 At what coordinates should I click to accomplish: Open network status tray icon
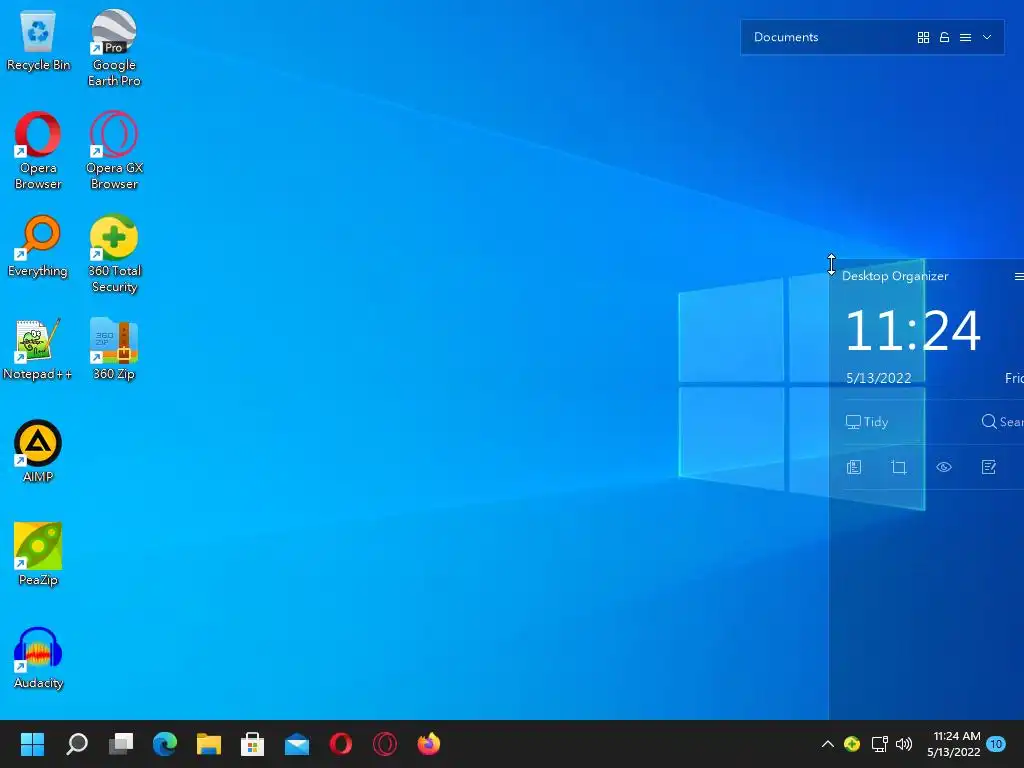tap(879, 744)
